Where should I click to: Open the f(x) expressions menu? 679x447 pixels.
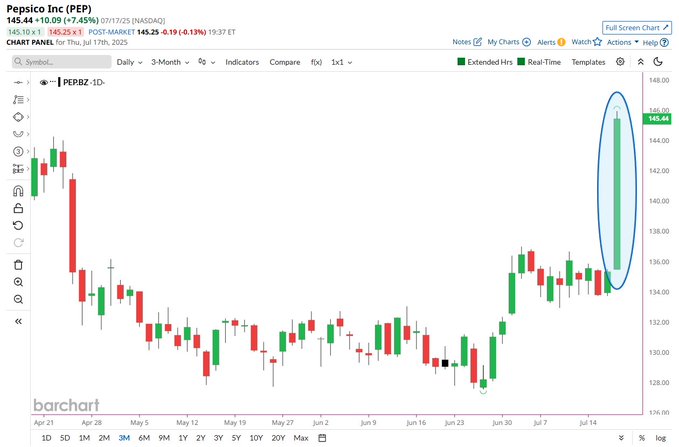317,62
